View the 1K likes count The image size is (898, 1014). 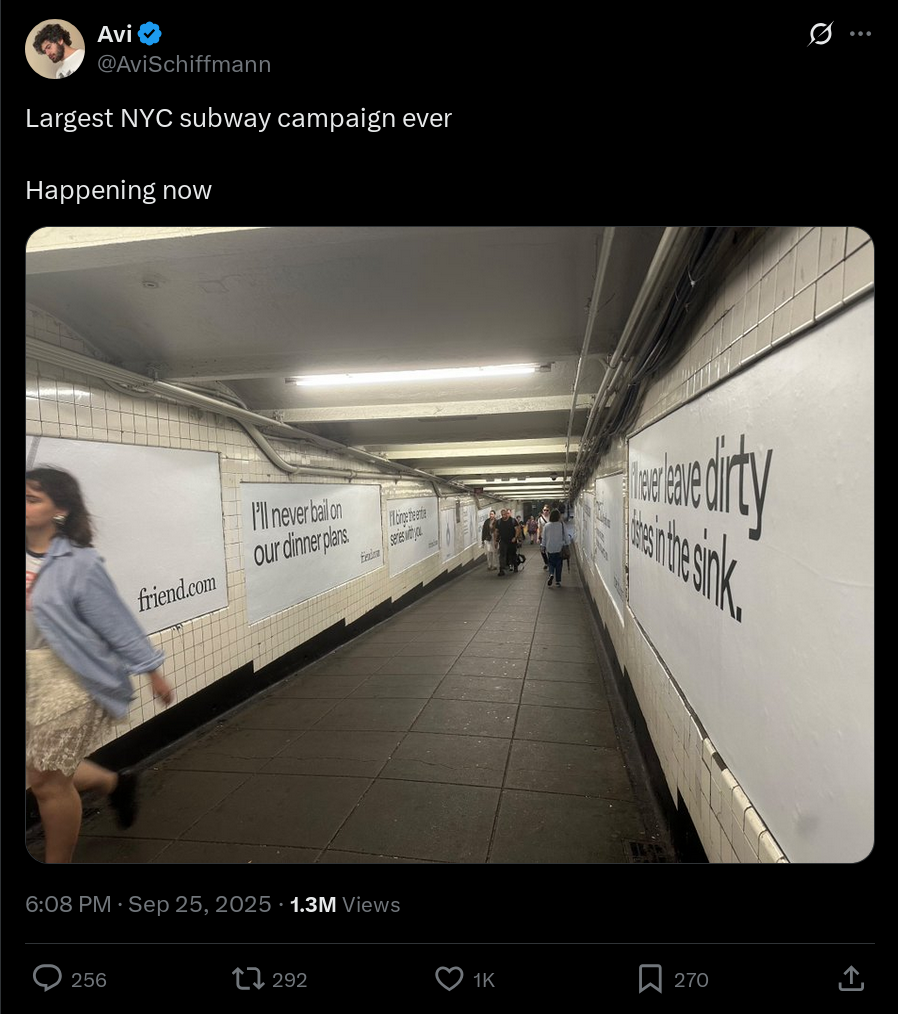(484, 980)
